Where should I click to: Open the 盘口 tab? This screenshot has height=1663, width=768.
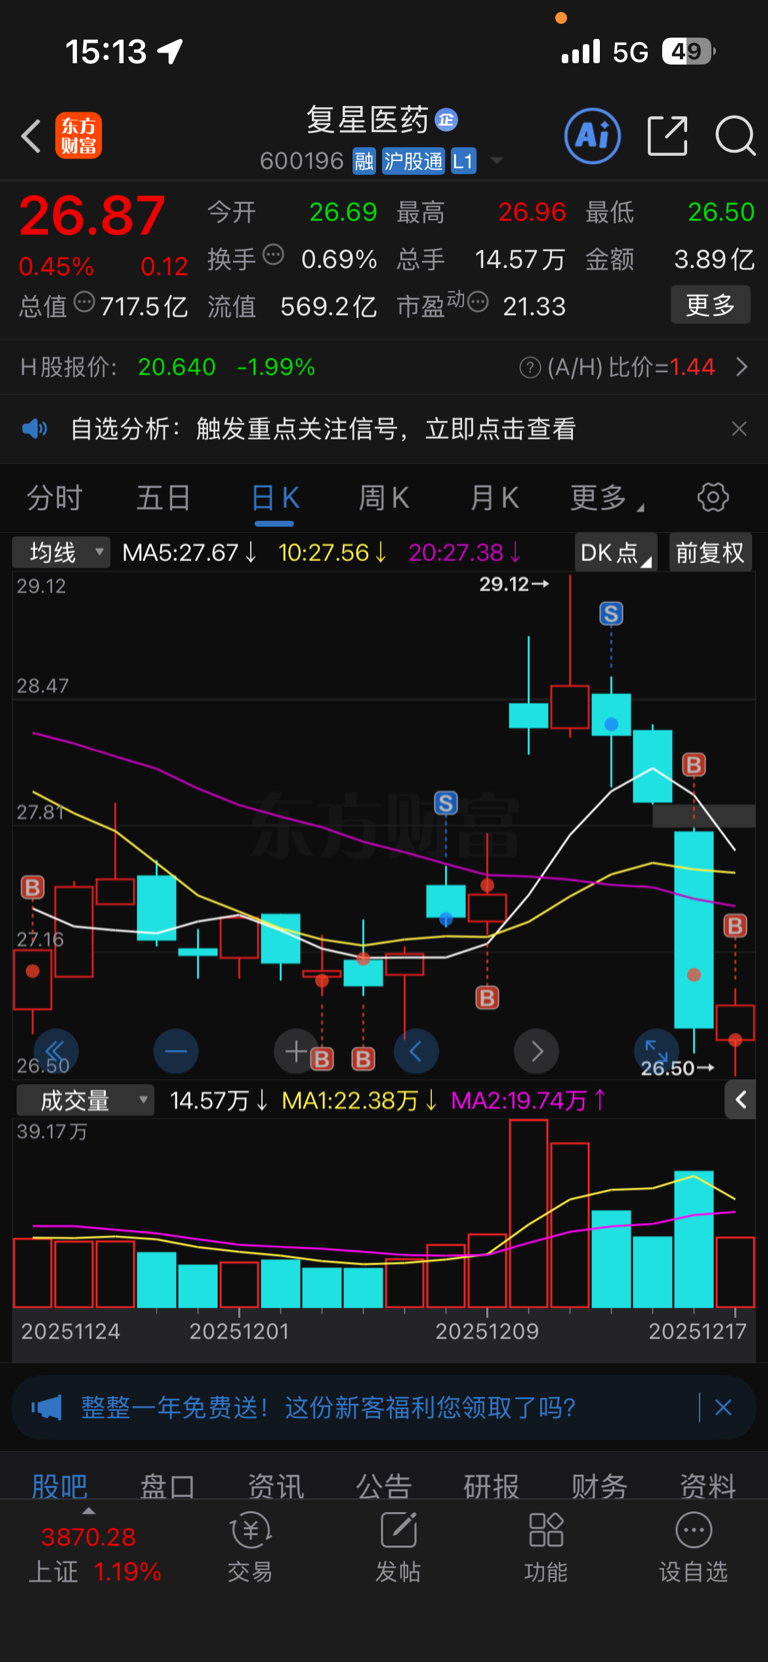point(167,1486)
